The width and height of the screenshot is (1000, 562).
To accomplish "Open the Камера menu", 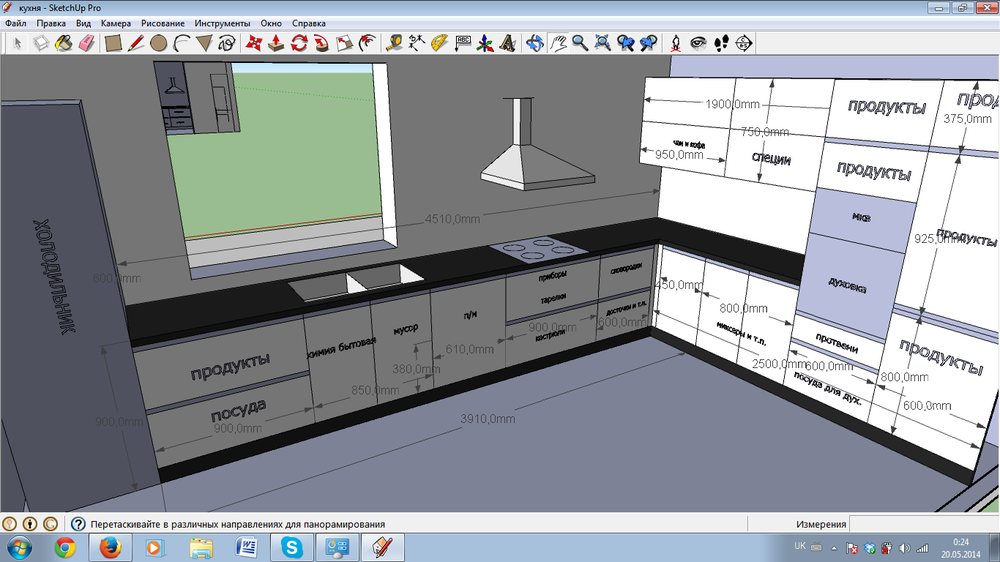I will tap(115, 22).
